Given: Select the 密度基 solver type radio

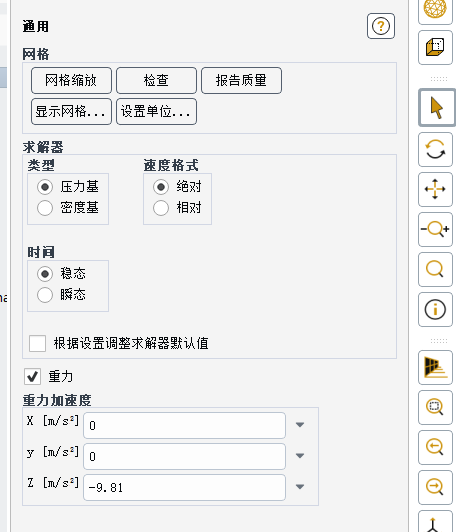Looking at the screenshot, I should click(45, 208).
